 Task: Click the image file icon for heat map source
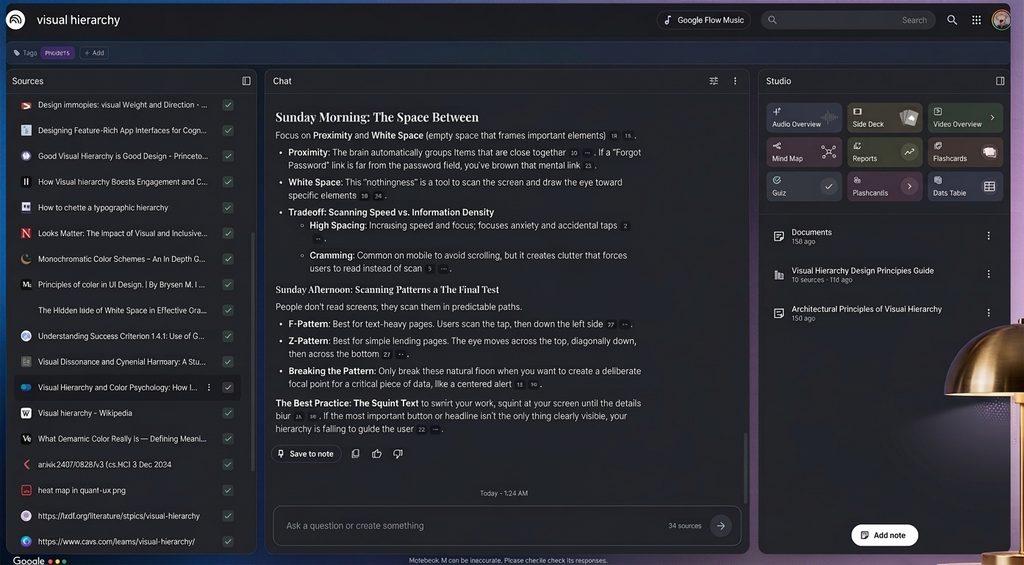[26, 490]
